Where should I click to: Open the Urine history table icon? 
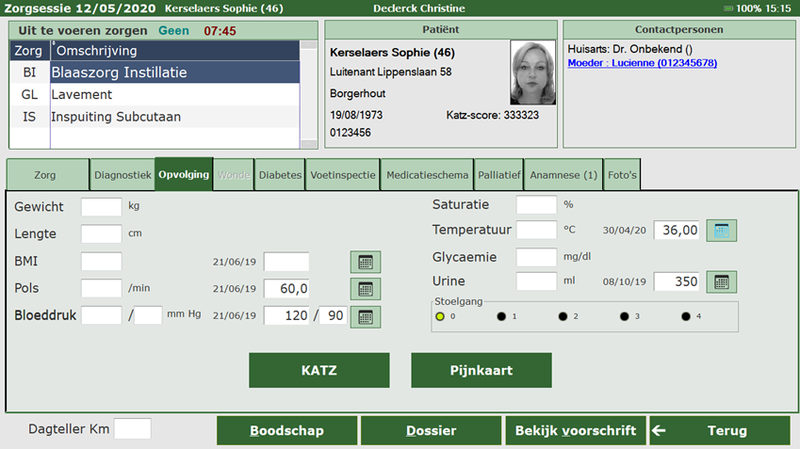(721, 281)
